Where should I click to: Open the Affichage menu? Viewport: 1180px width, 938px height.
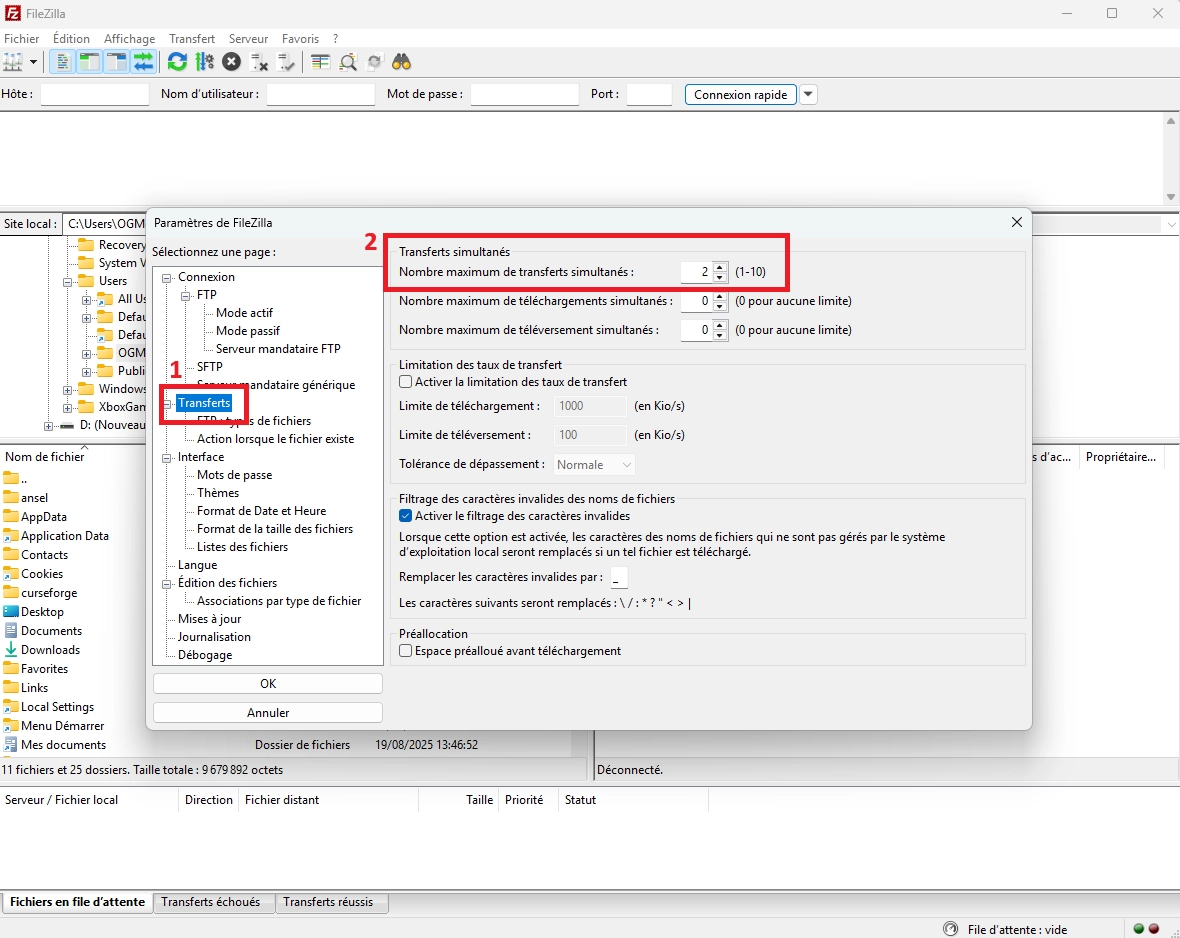(129, 38)
